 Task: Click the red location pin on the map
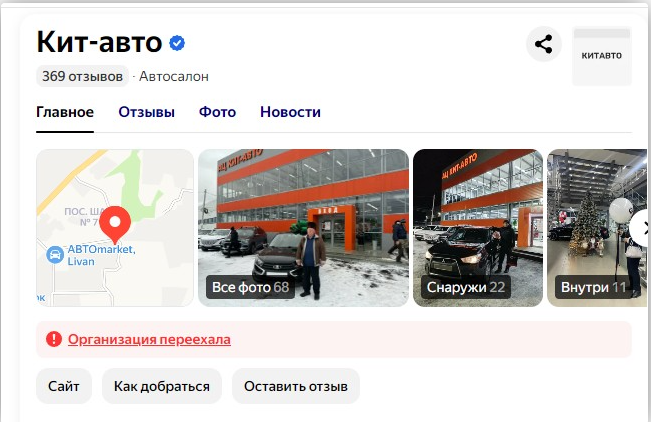[x=115, y=224]
